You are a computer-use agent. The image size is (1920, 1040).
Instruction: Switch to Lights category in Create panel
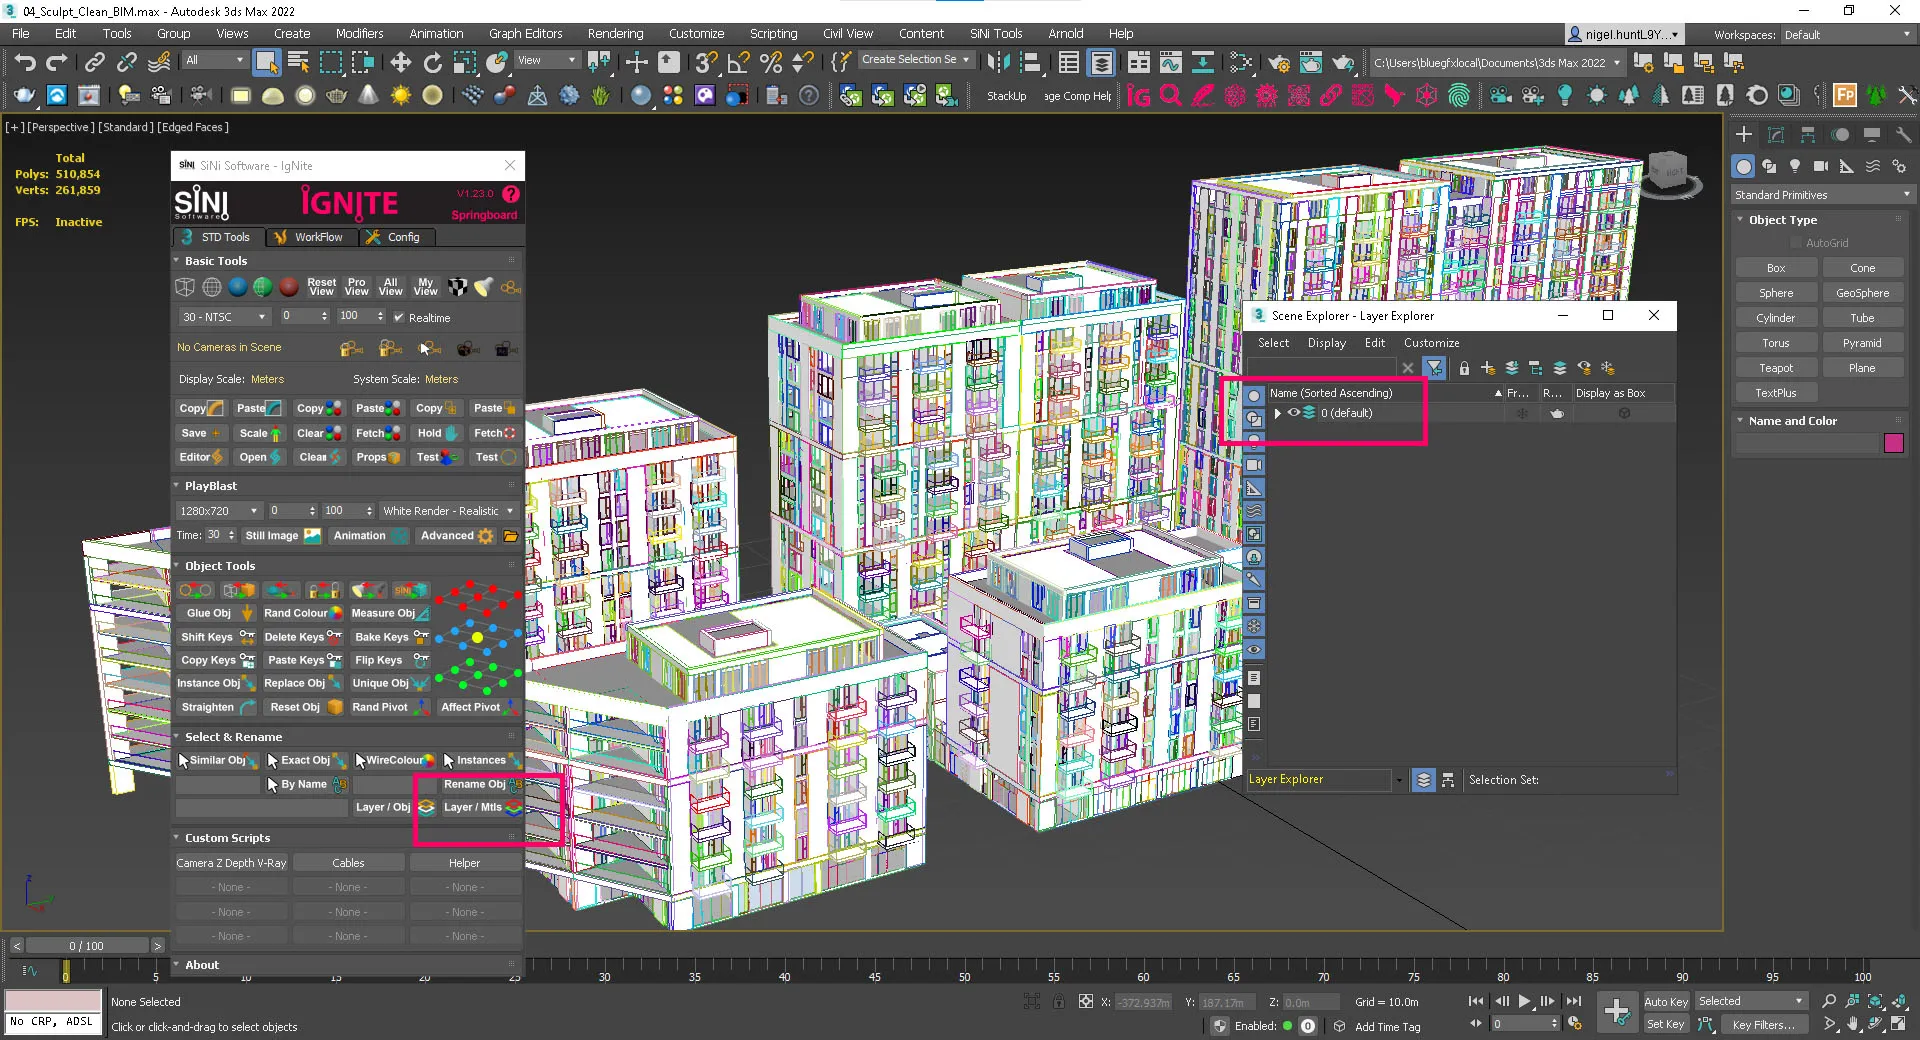click(1795, 166)
